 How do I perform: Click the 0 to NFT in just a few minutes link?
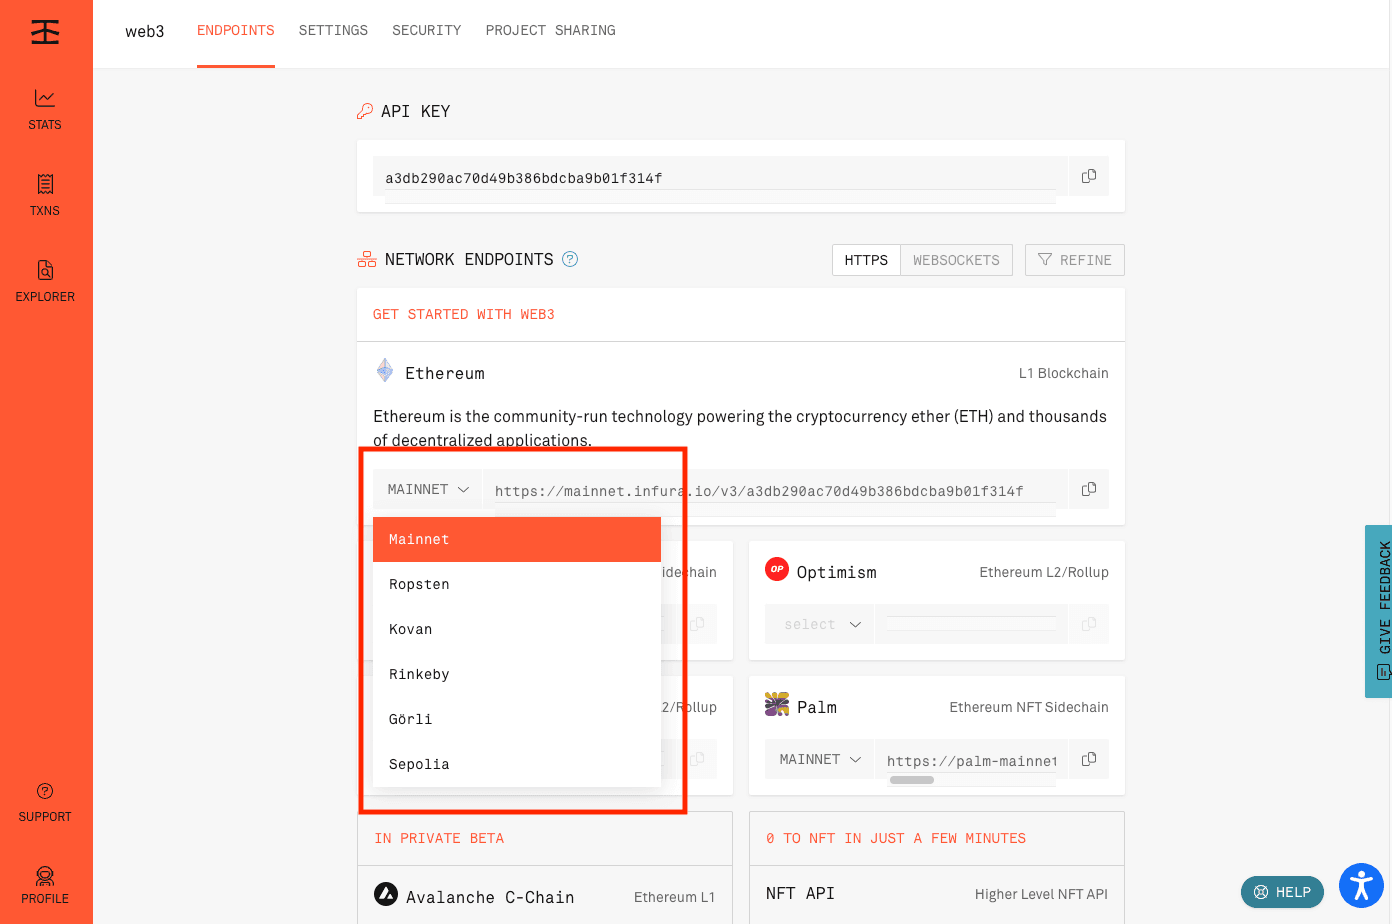point(896,838)
